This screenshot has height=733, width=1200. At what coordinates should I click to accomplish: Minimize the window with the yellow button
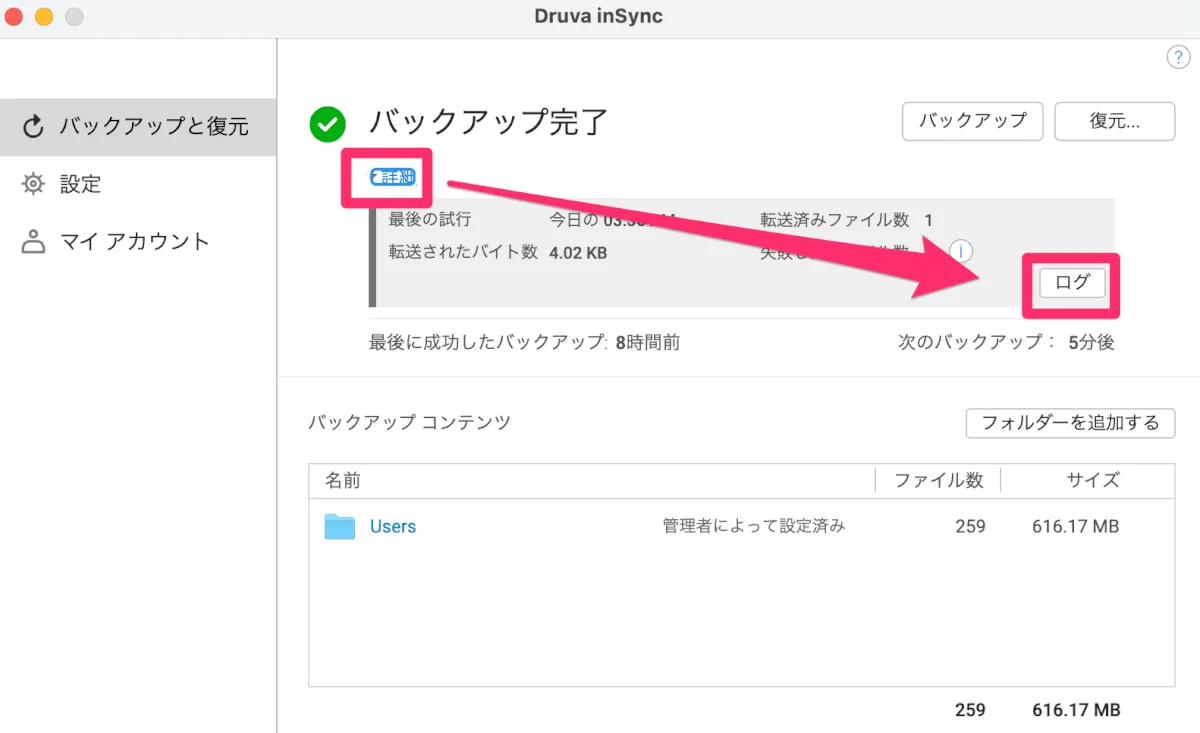pos(44,17)
